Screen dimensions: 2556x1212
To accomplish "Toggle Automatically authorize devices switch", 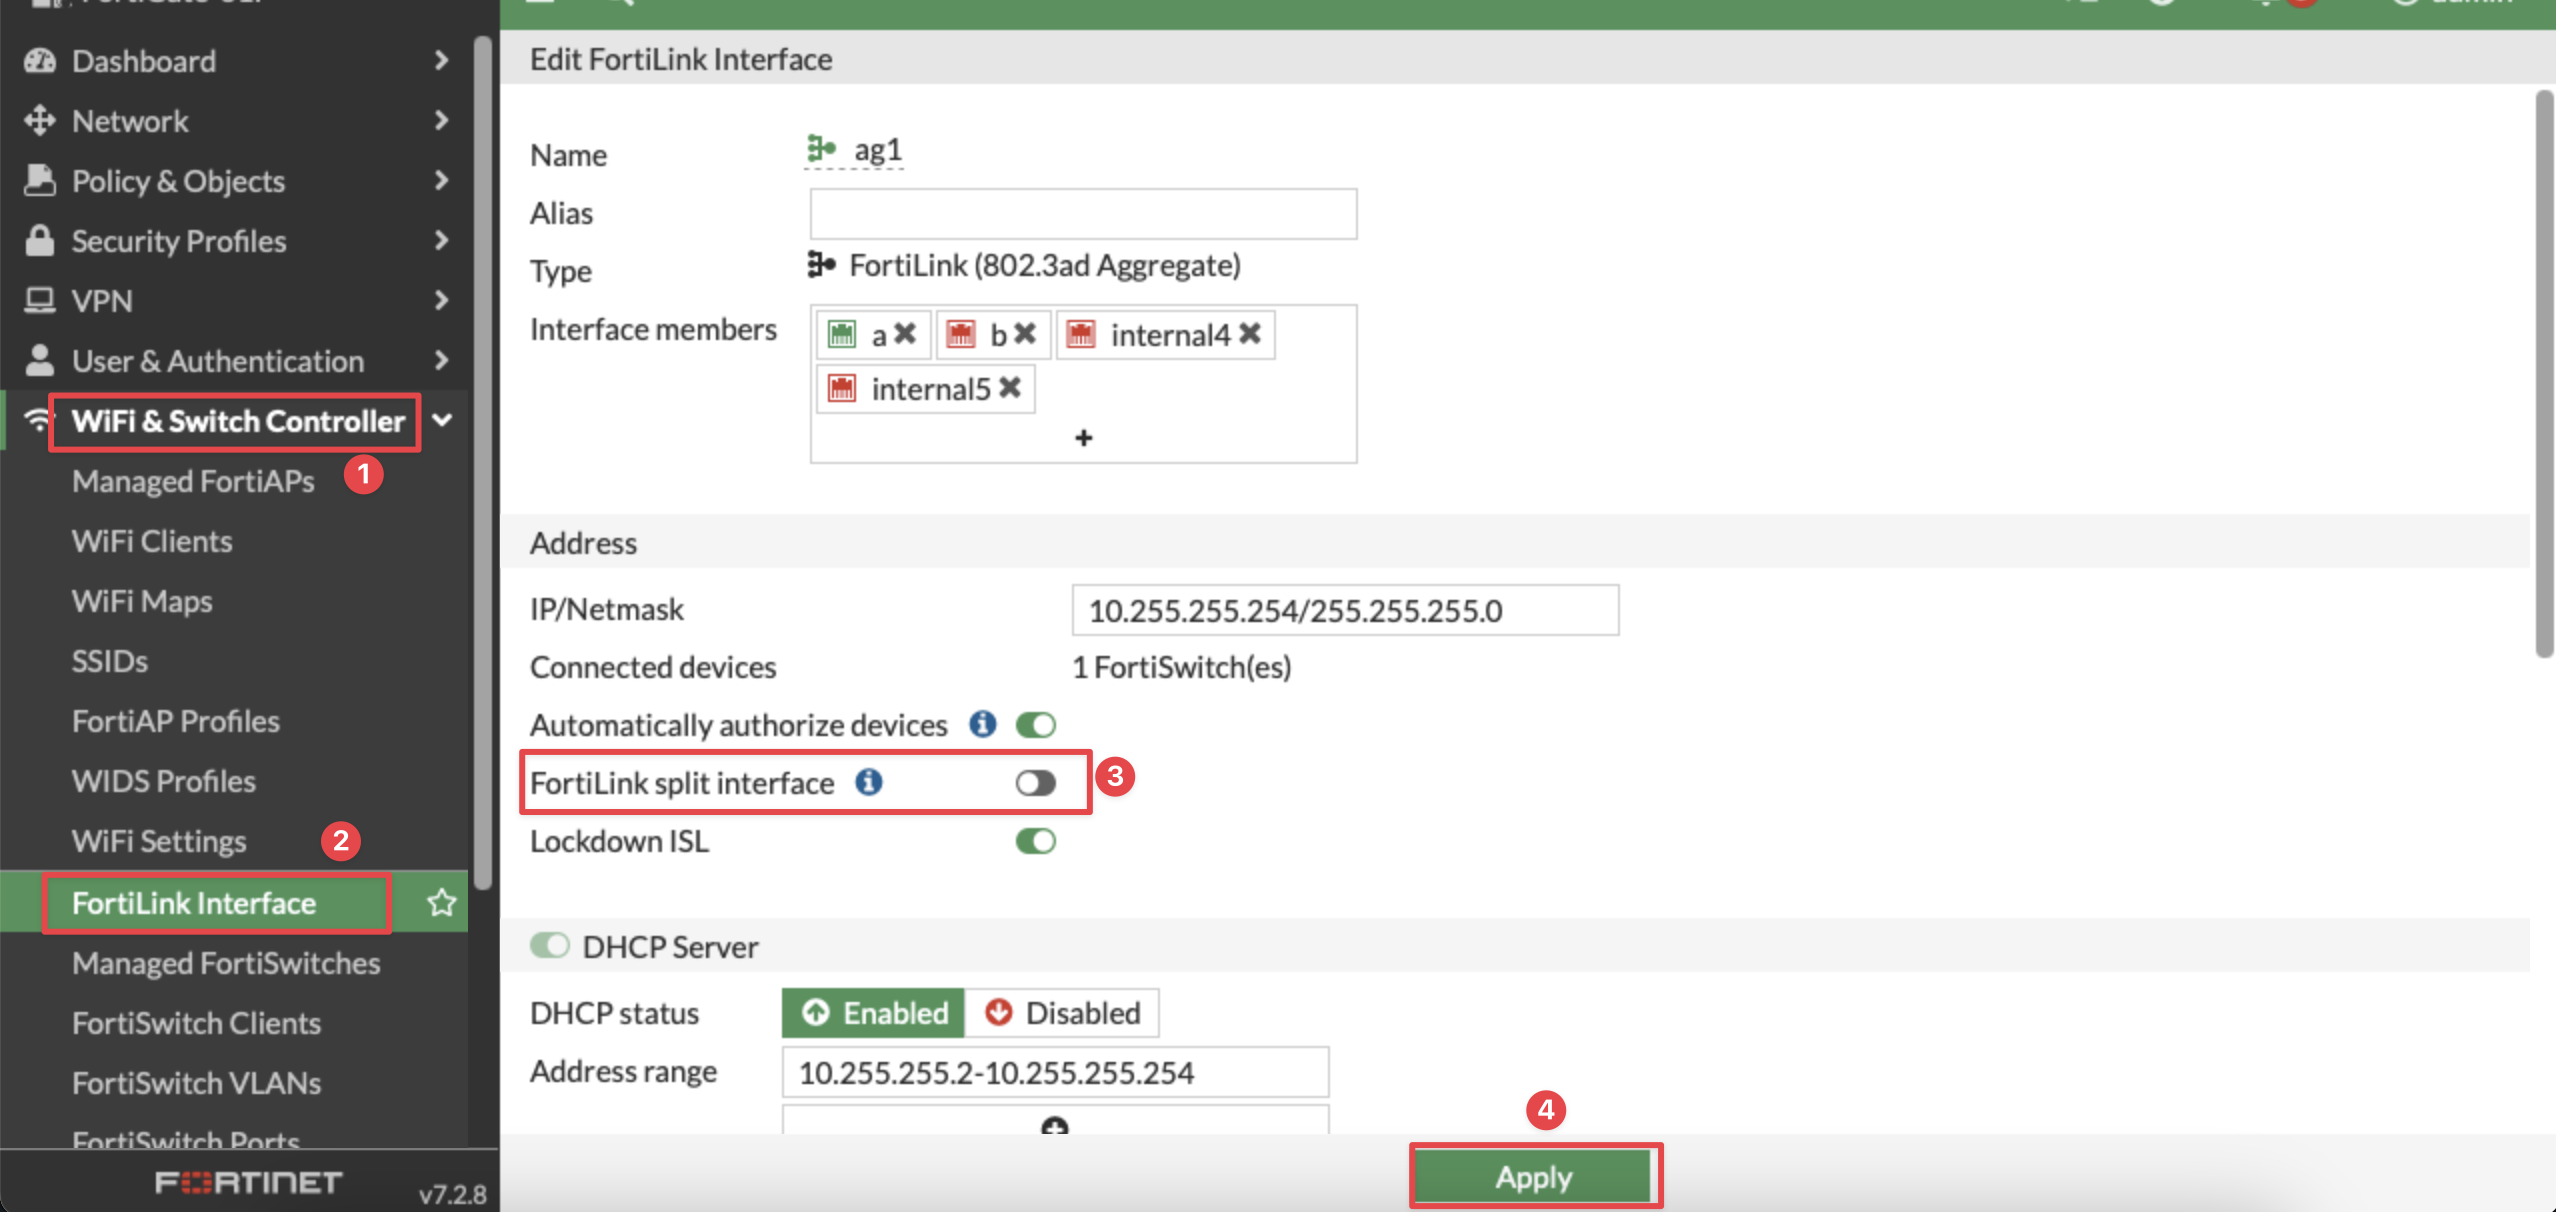I will (x=1036, y=725).
